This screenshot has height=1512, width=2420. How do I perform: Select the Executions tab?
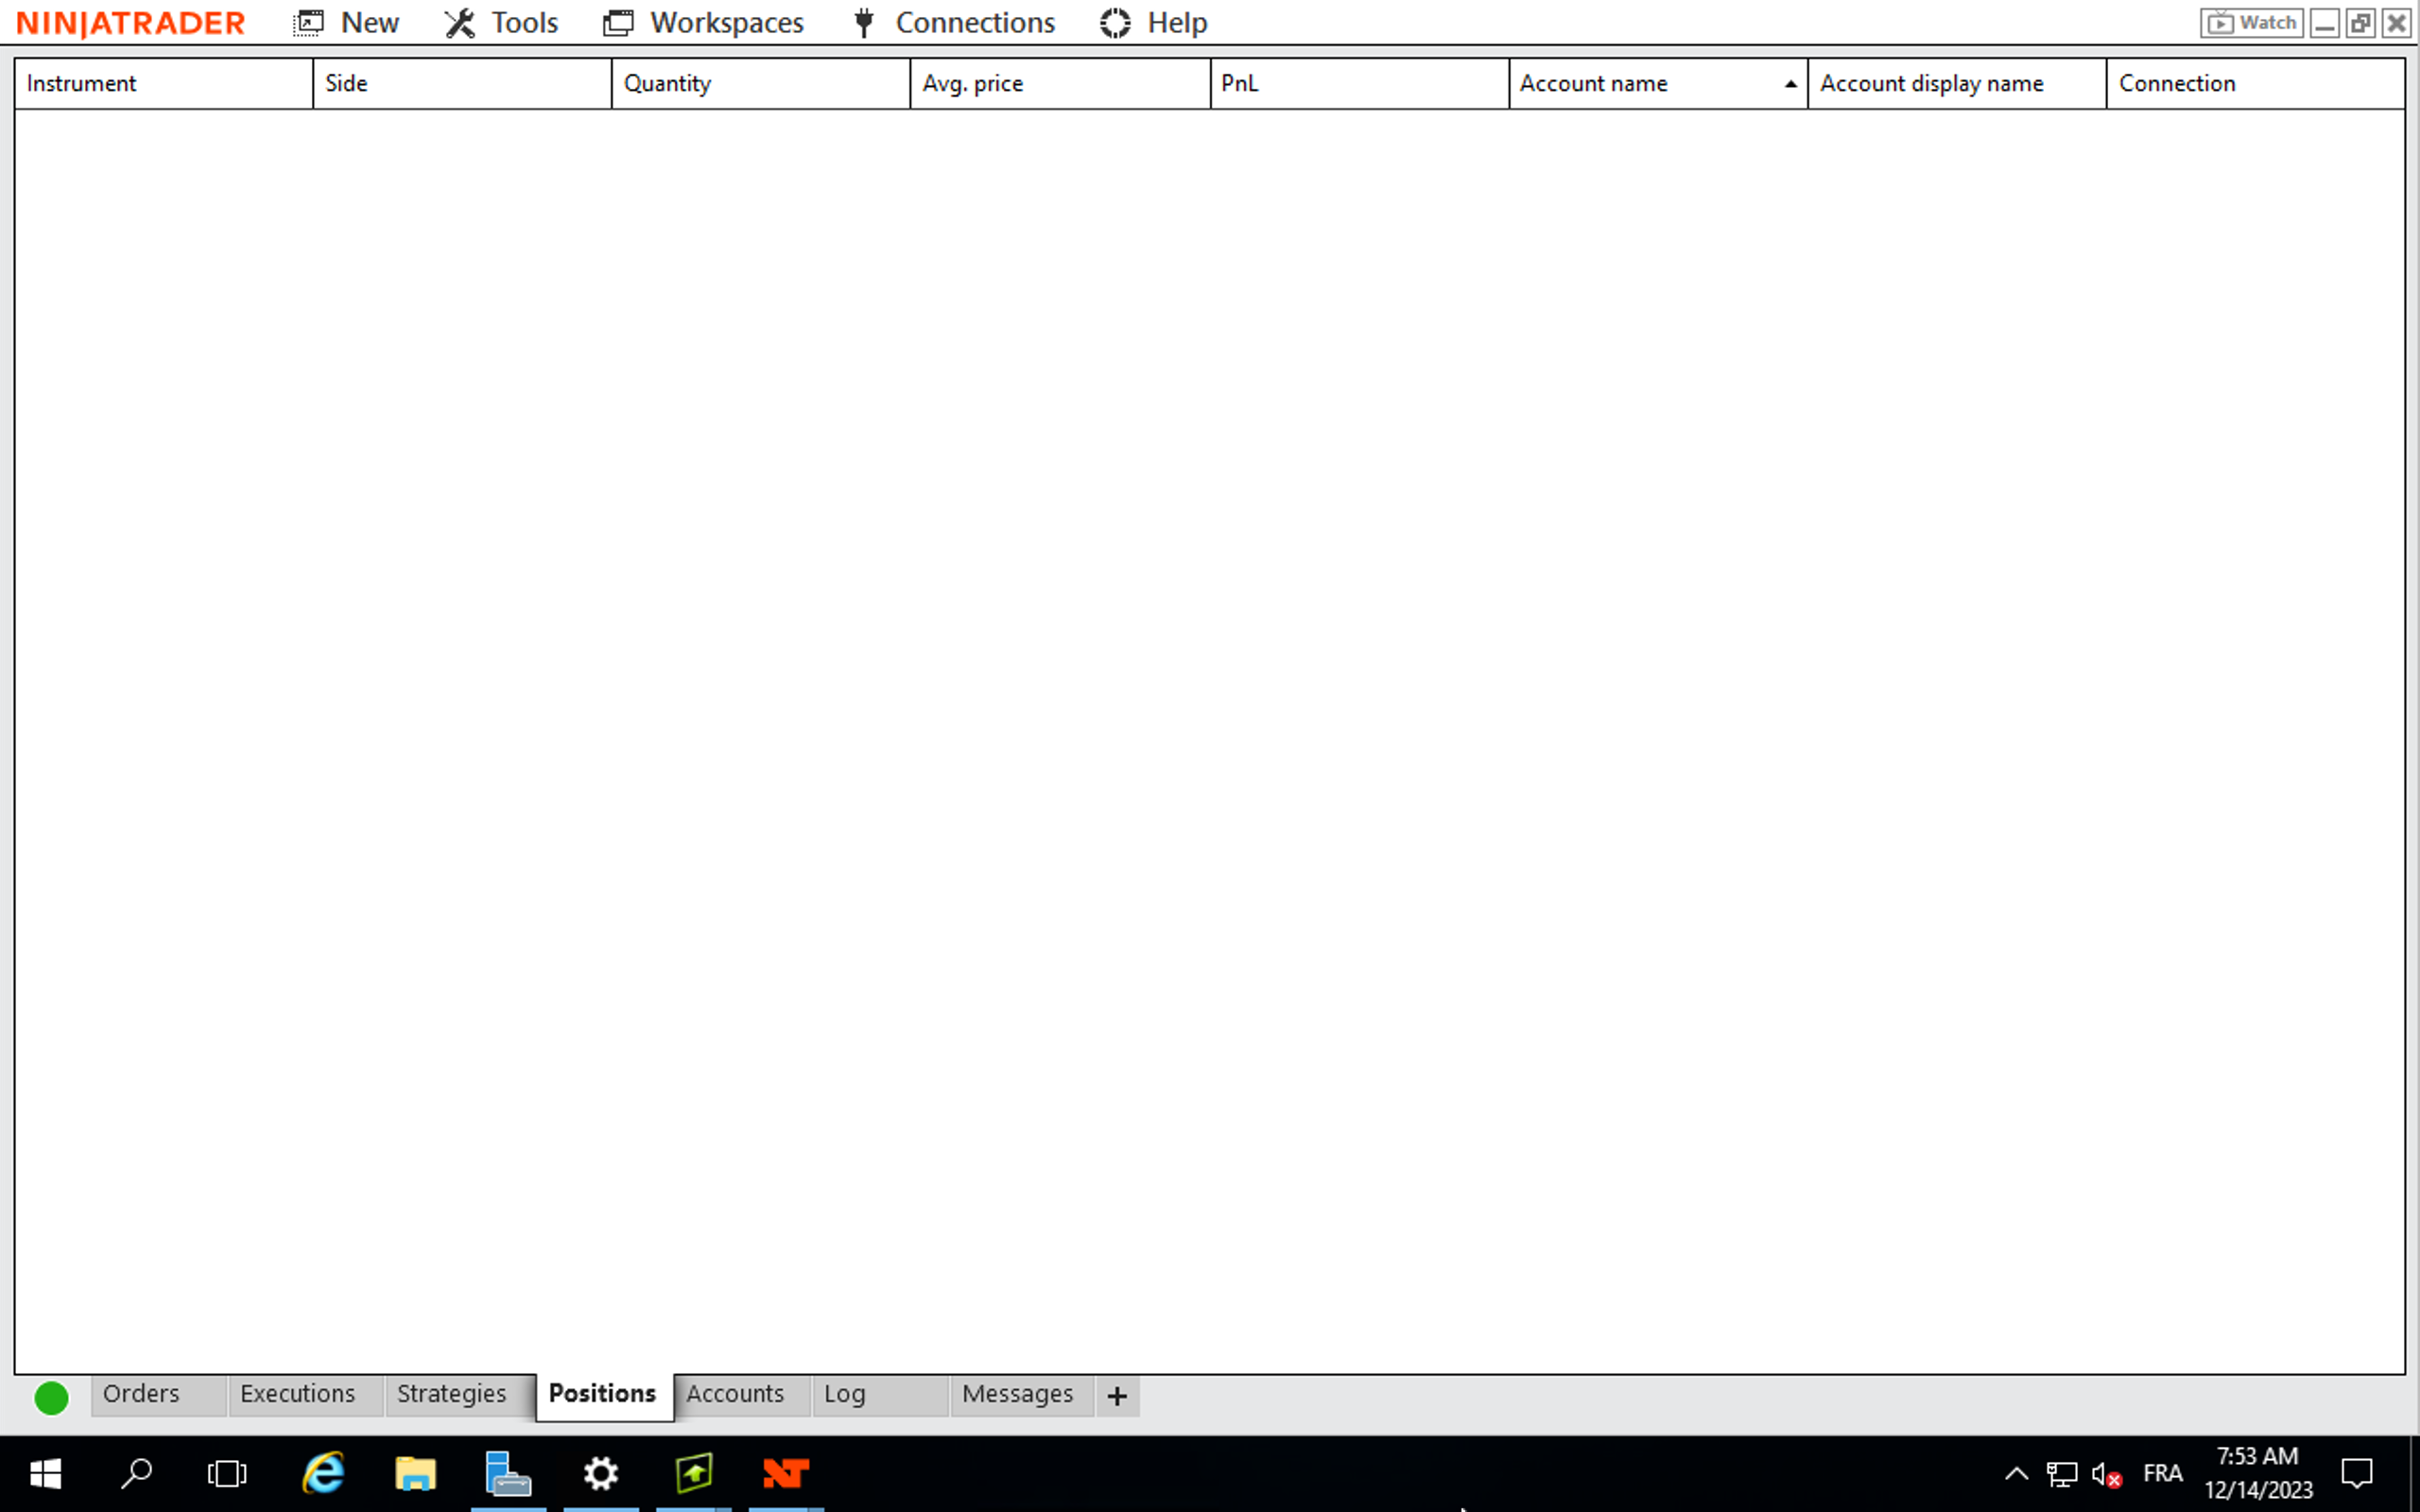[x=296, y=1394]
